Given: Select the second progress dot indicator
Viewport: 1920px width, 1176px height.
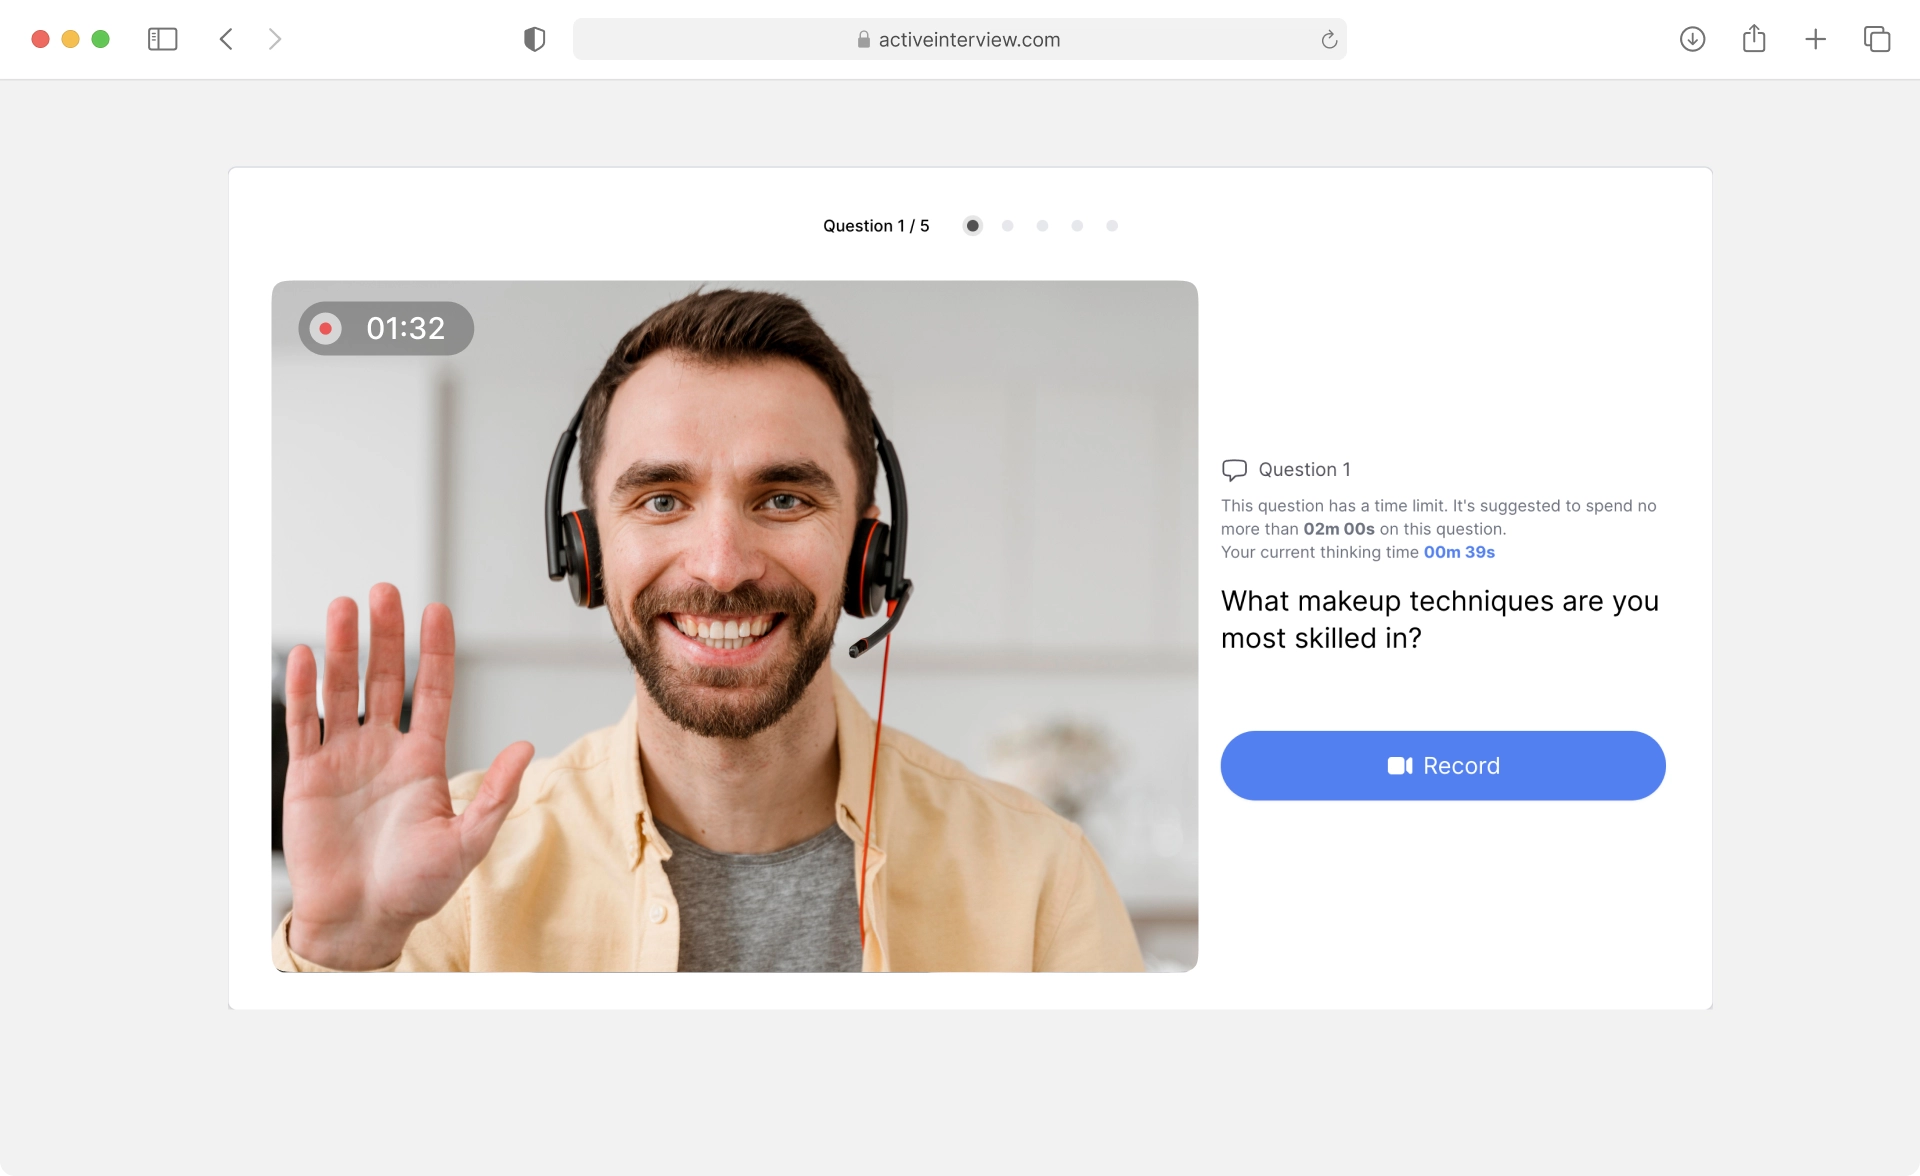Looking at the screenshot, I should click(1007, 225).
